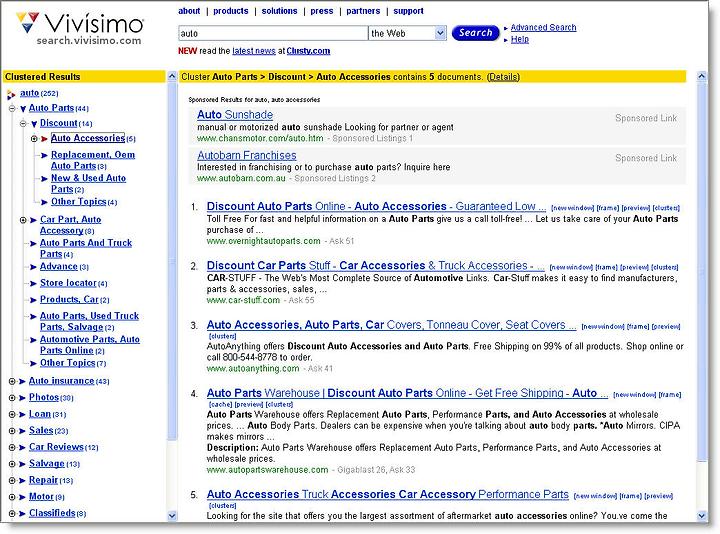Click the root auto cluster icon
The height and width of the screenshot is (534, 720).
tap(11, 95)
